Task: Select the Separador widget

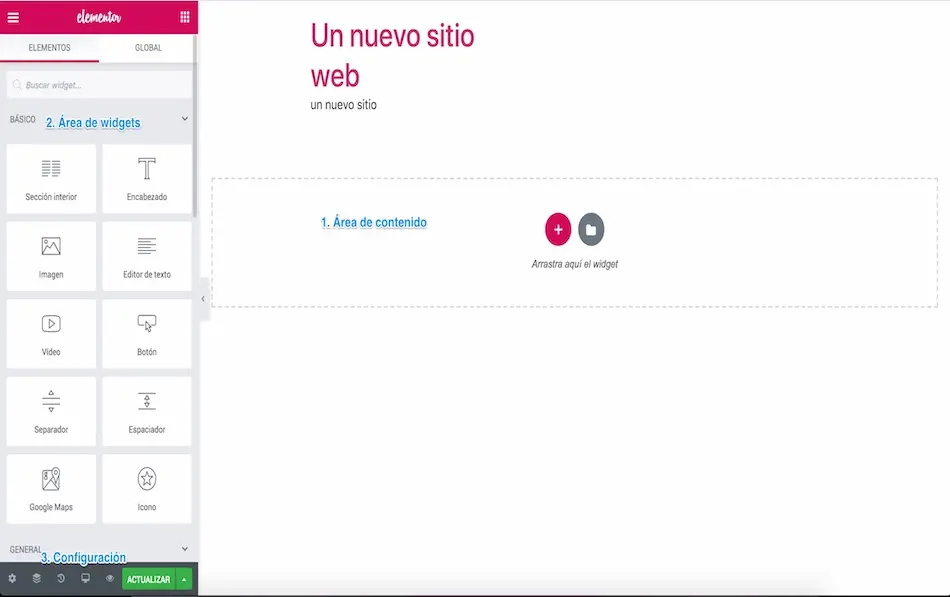Action: [51, 411]
